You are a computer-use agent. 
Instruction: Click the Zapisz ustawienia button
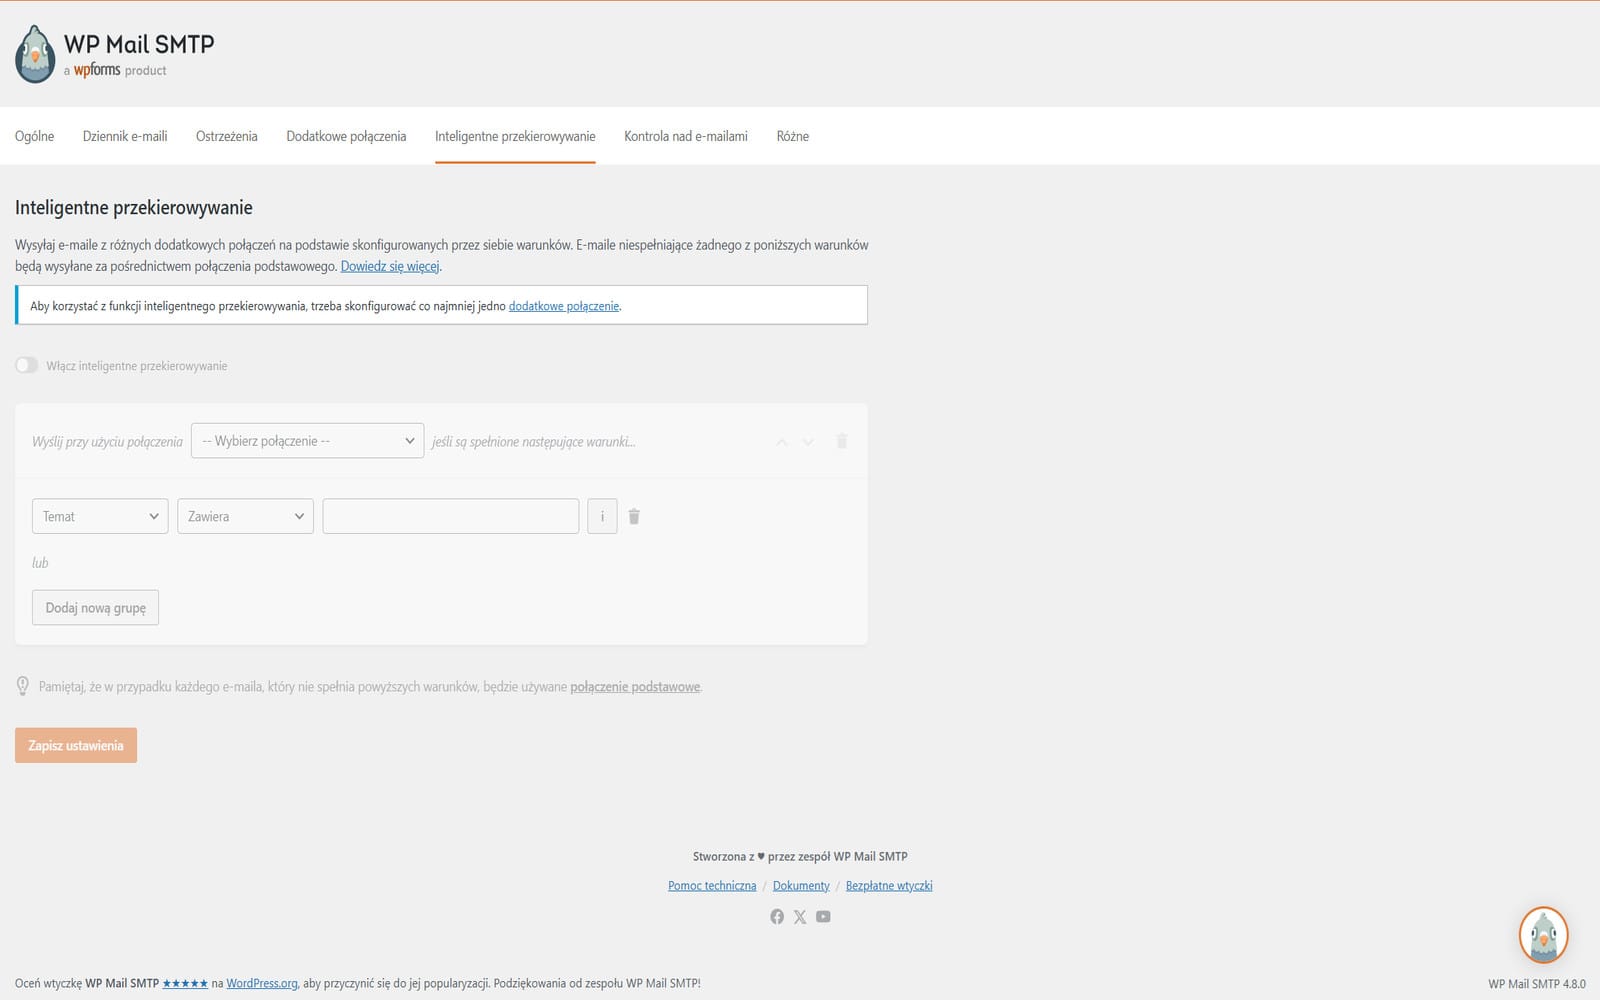(76, 745)
